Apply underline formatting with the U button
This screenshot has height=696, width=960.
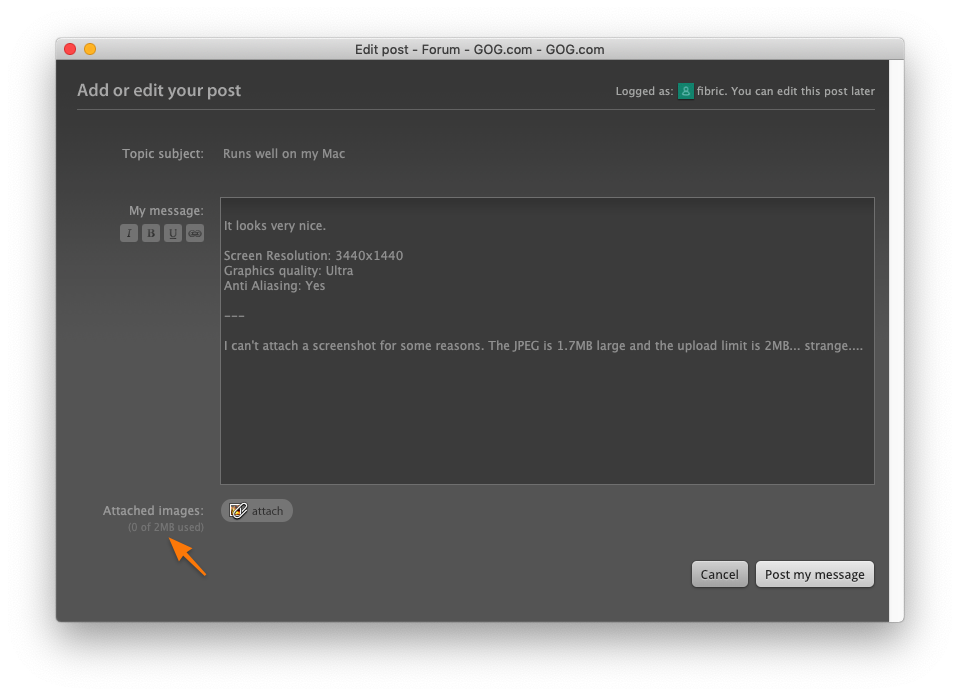click(x=173, y=233)
